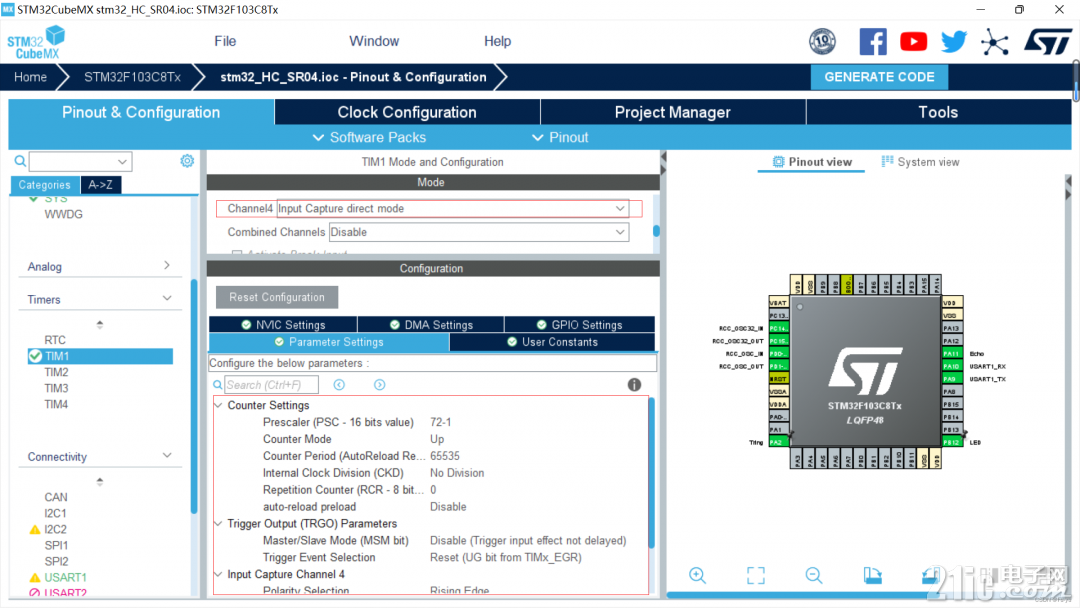Open the Facebook page icon
The image size is (1080, 608).
(873, 42)
